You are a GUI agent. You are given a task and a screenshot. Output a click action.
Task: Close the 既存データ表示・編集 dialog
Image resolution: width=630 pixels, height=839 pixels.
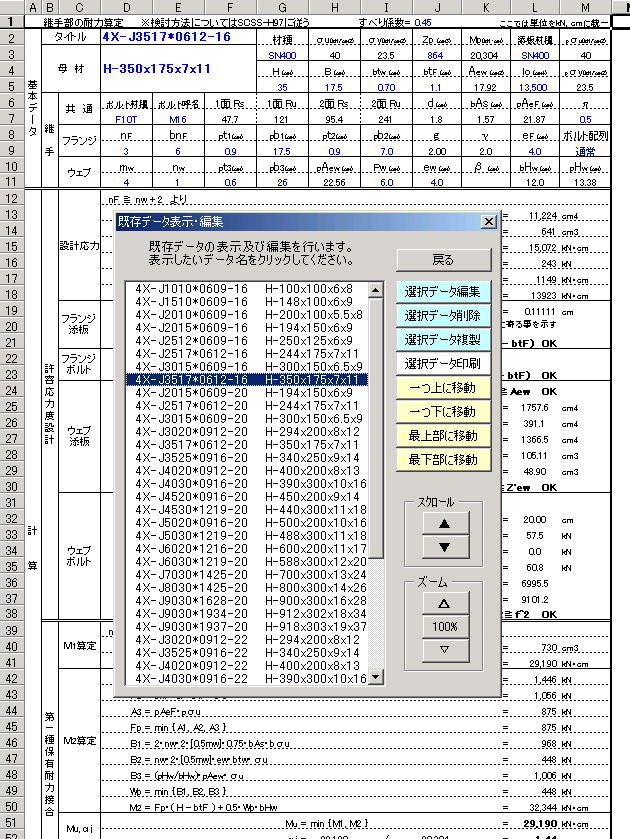pos(489,222)
